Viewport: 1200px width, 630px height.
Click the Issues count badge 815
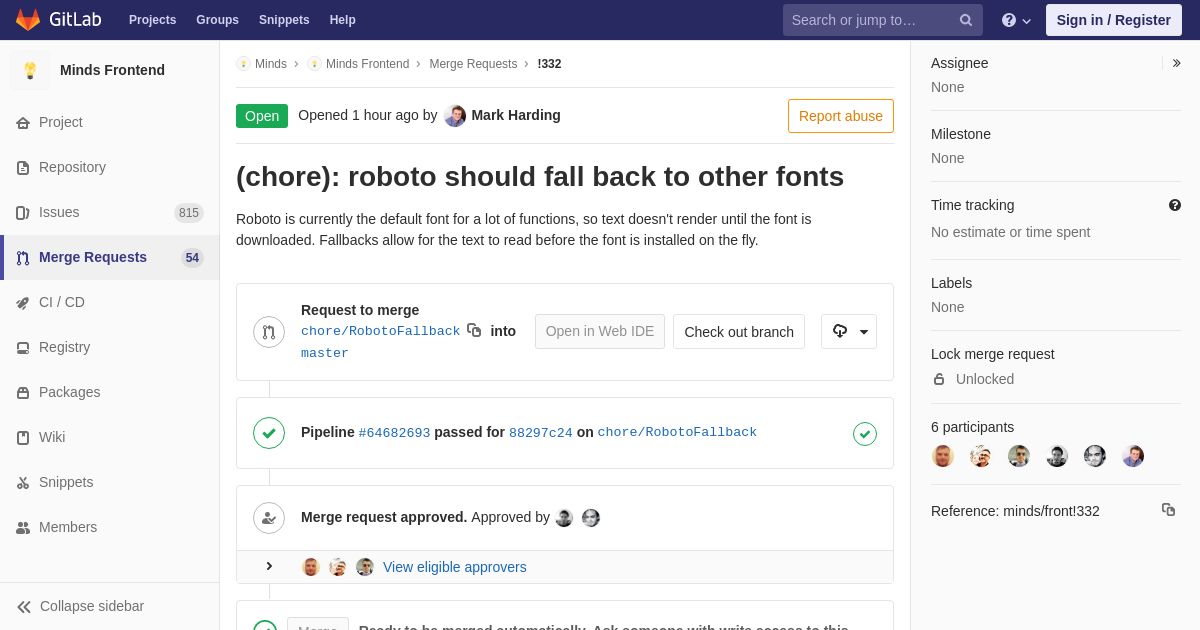click(189, 212)
